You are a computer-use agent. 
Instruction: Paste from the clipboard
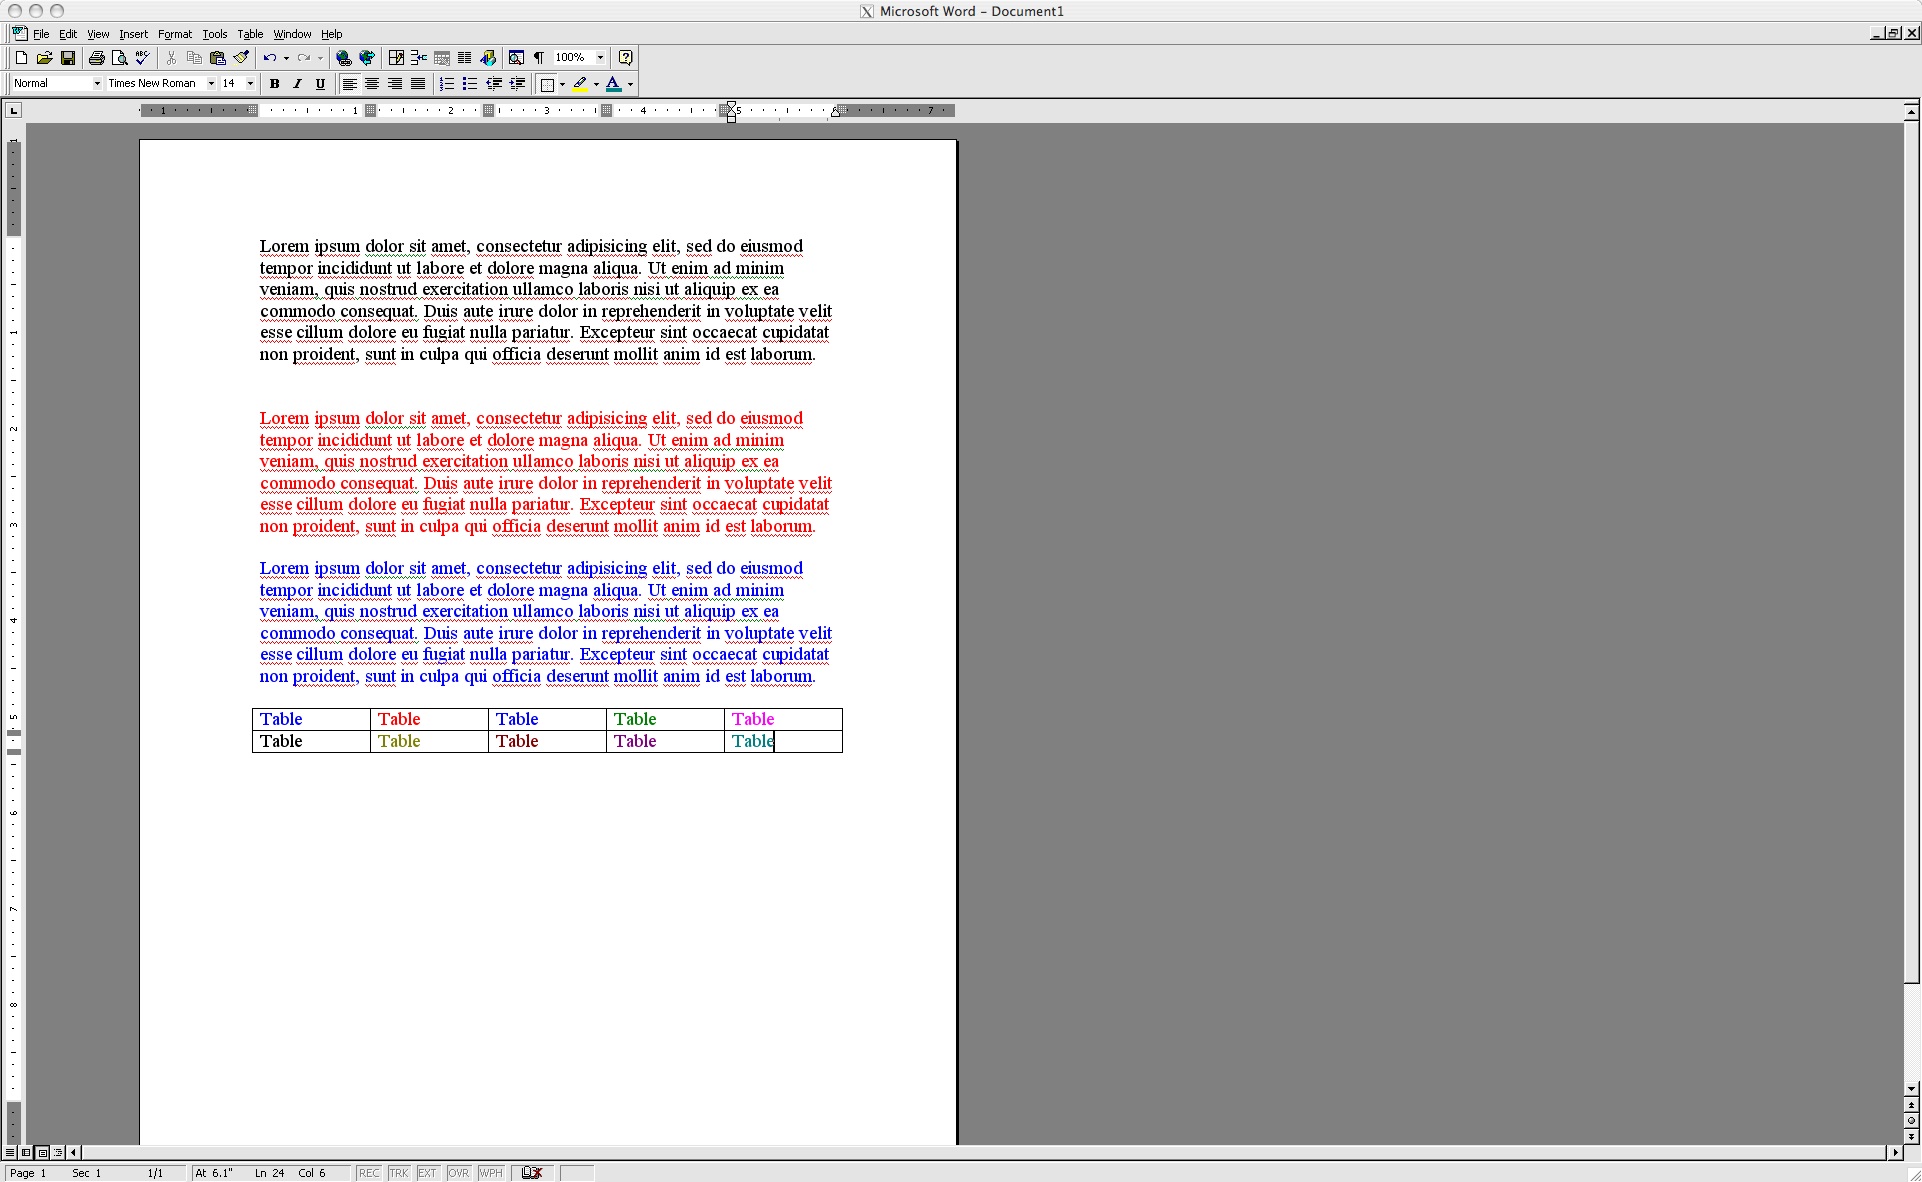[218, 58]
